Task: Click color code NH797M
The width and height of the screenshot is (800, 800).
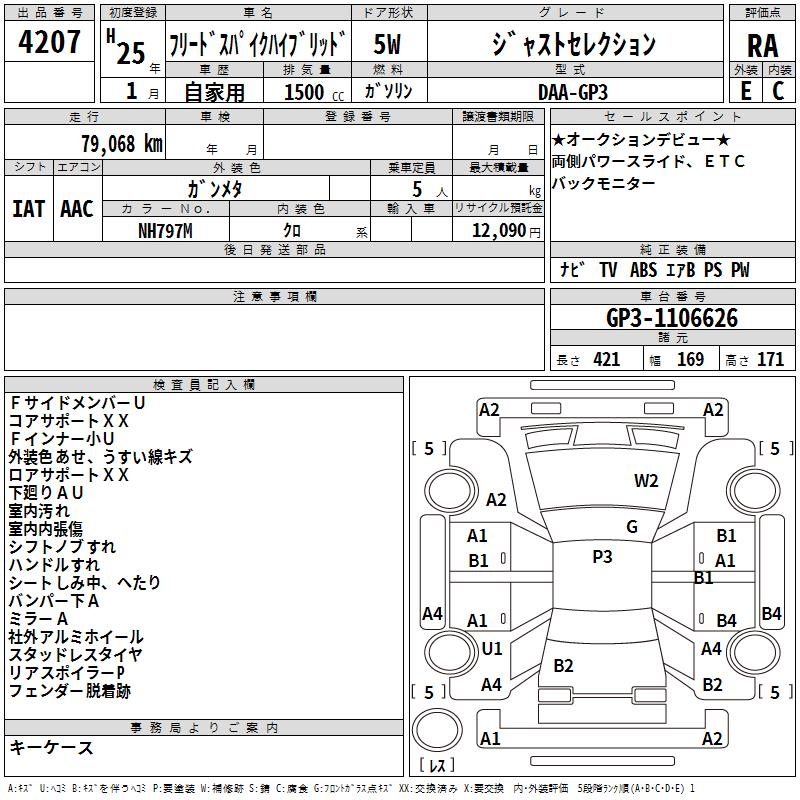Action: click(167, 229)
